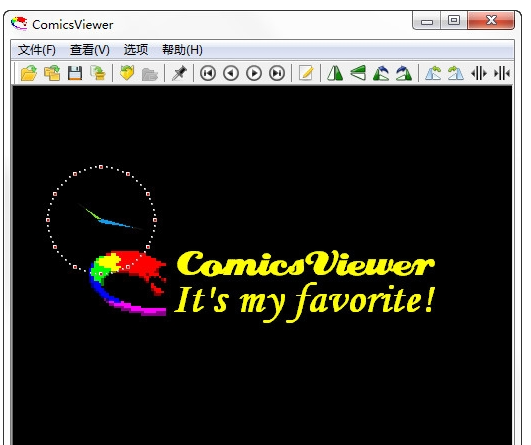
Task: Click the save floppy disk icon
Action: point(75,73)
